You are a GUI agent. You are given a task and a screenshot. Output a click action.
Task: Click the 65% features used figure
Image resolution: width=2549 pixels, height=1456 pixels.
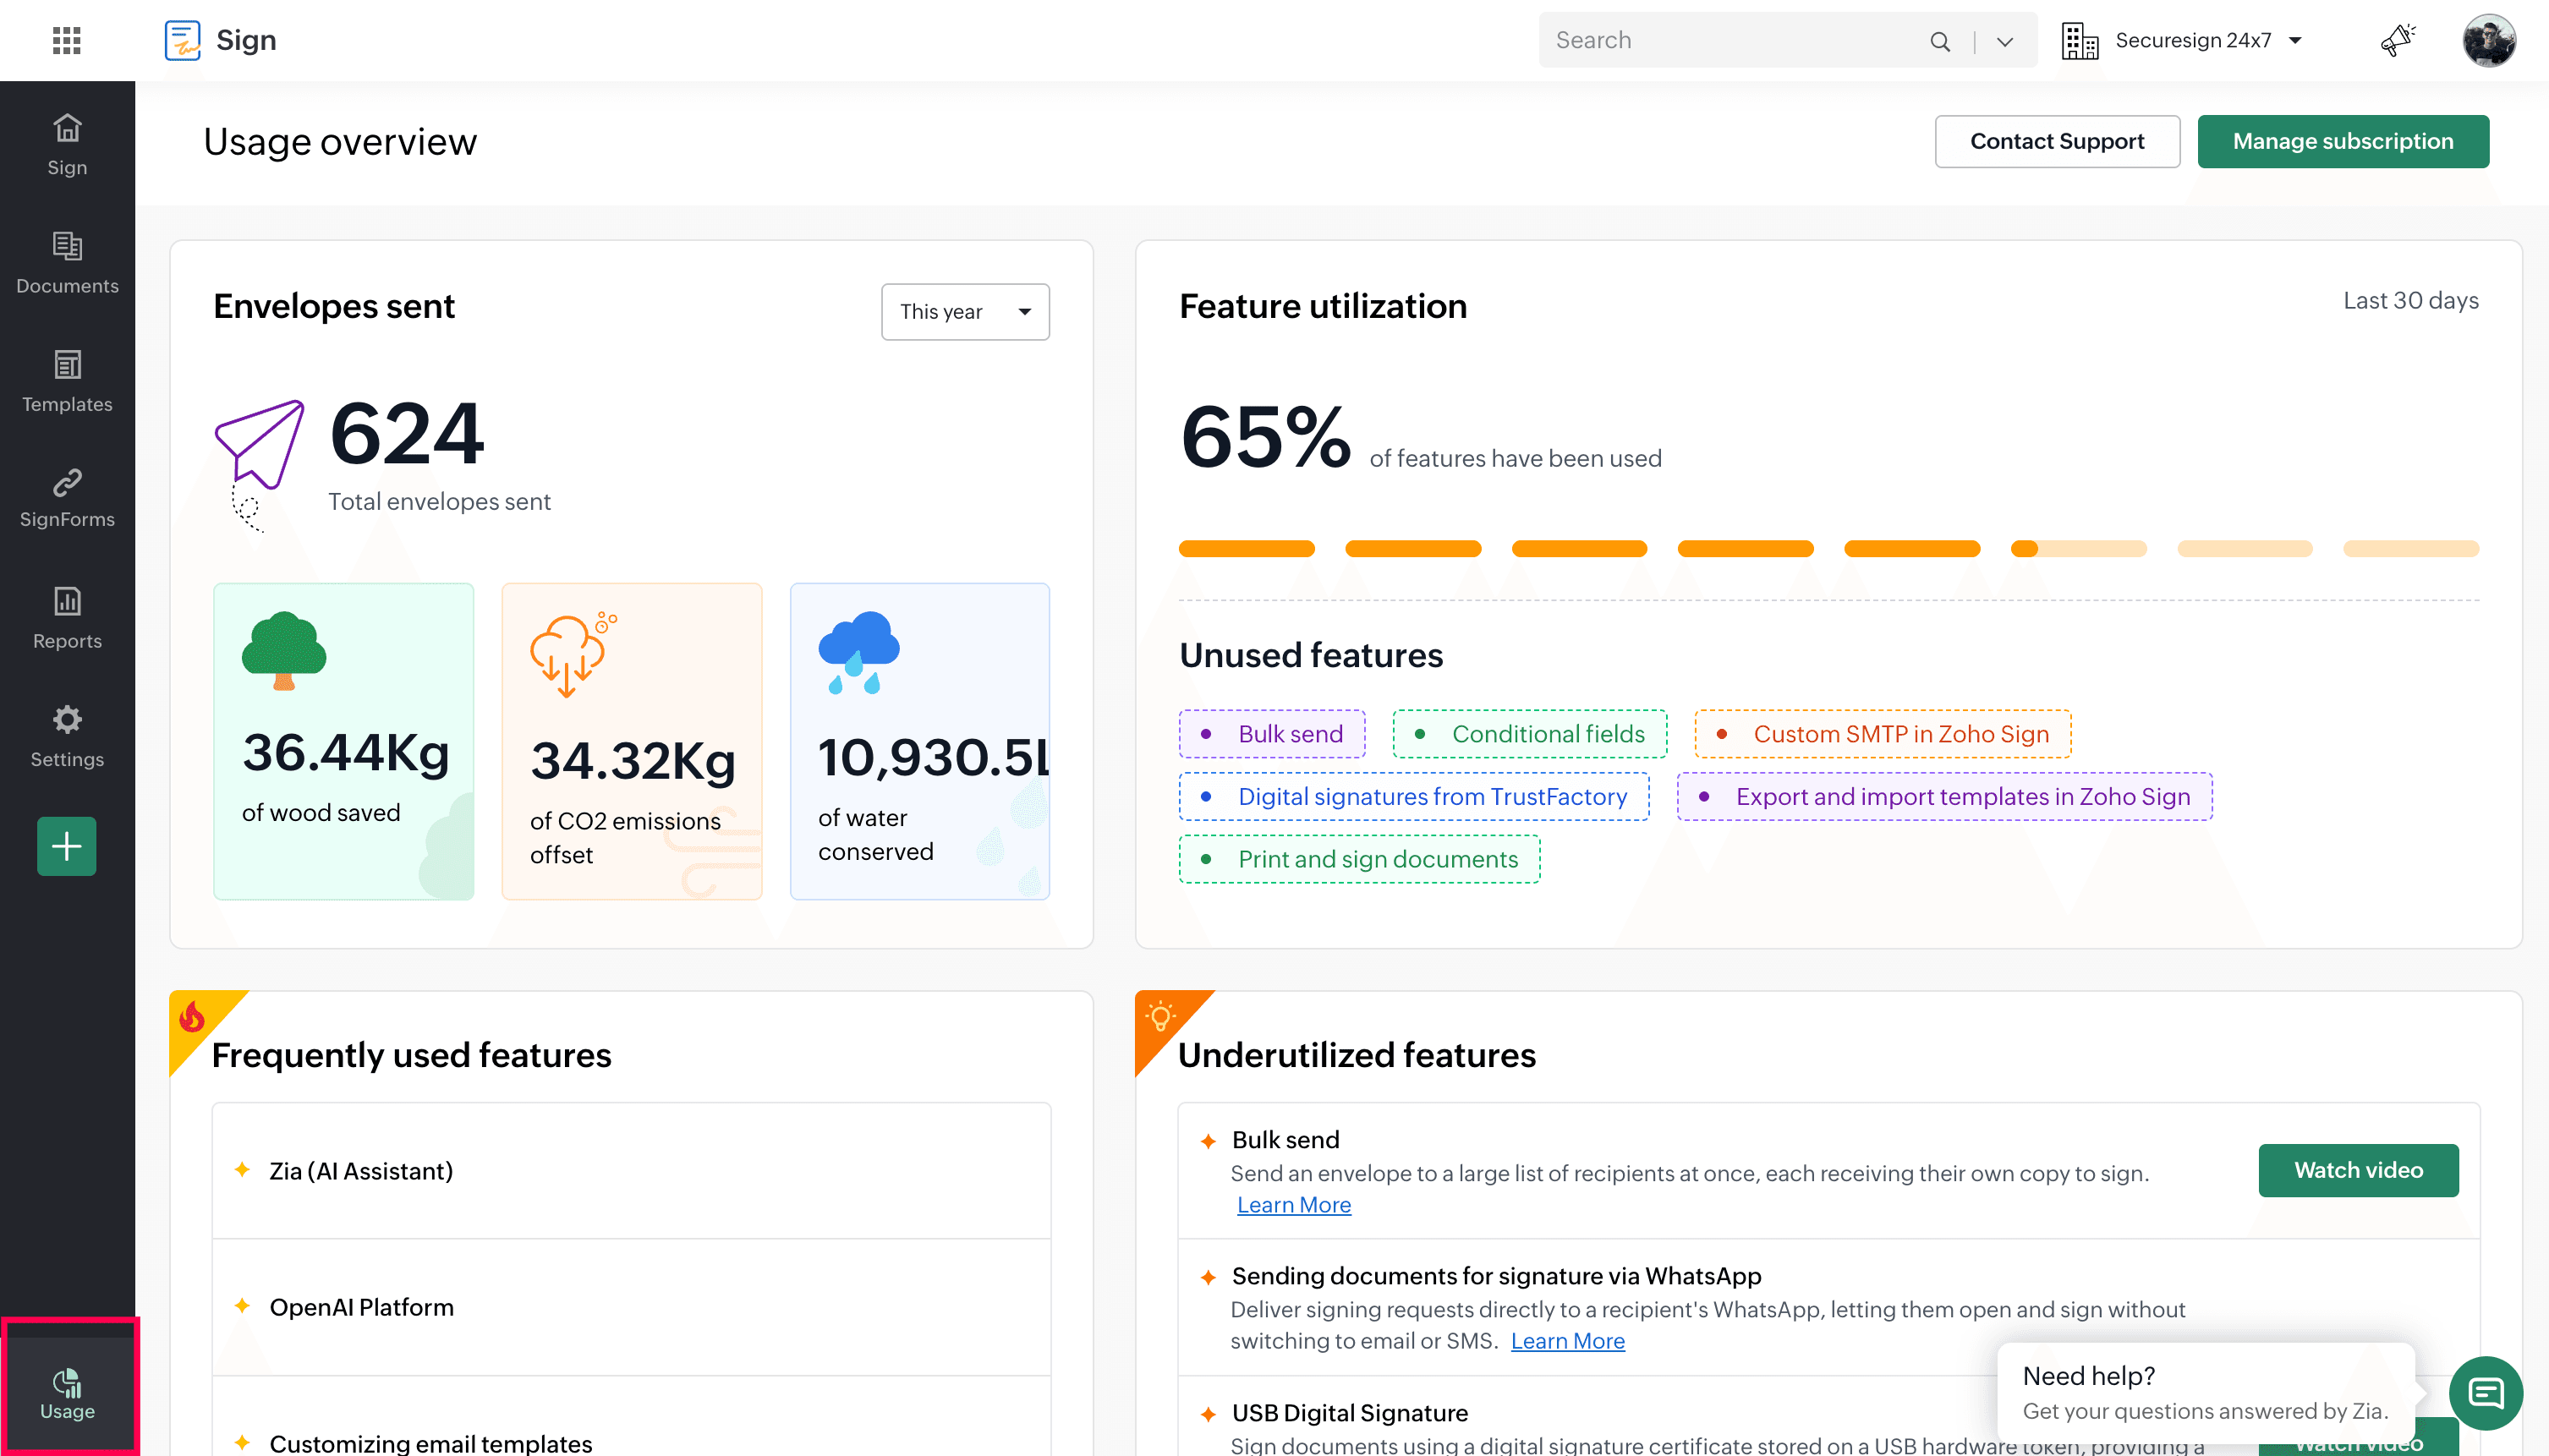pyautogui.click(x=1265, y=437)
